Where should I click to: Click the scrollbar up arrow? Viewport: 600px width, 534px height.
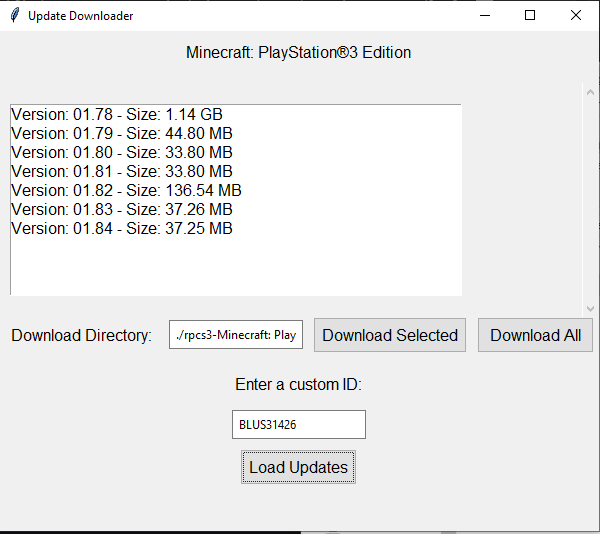(x=590, y=92)
